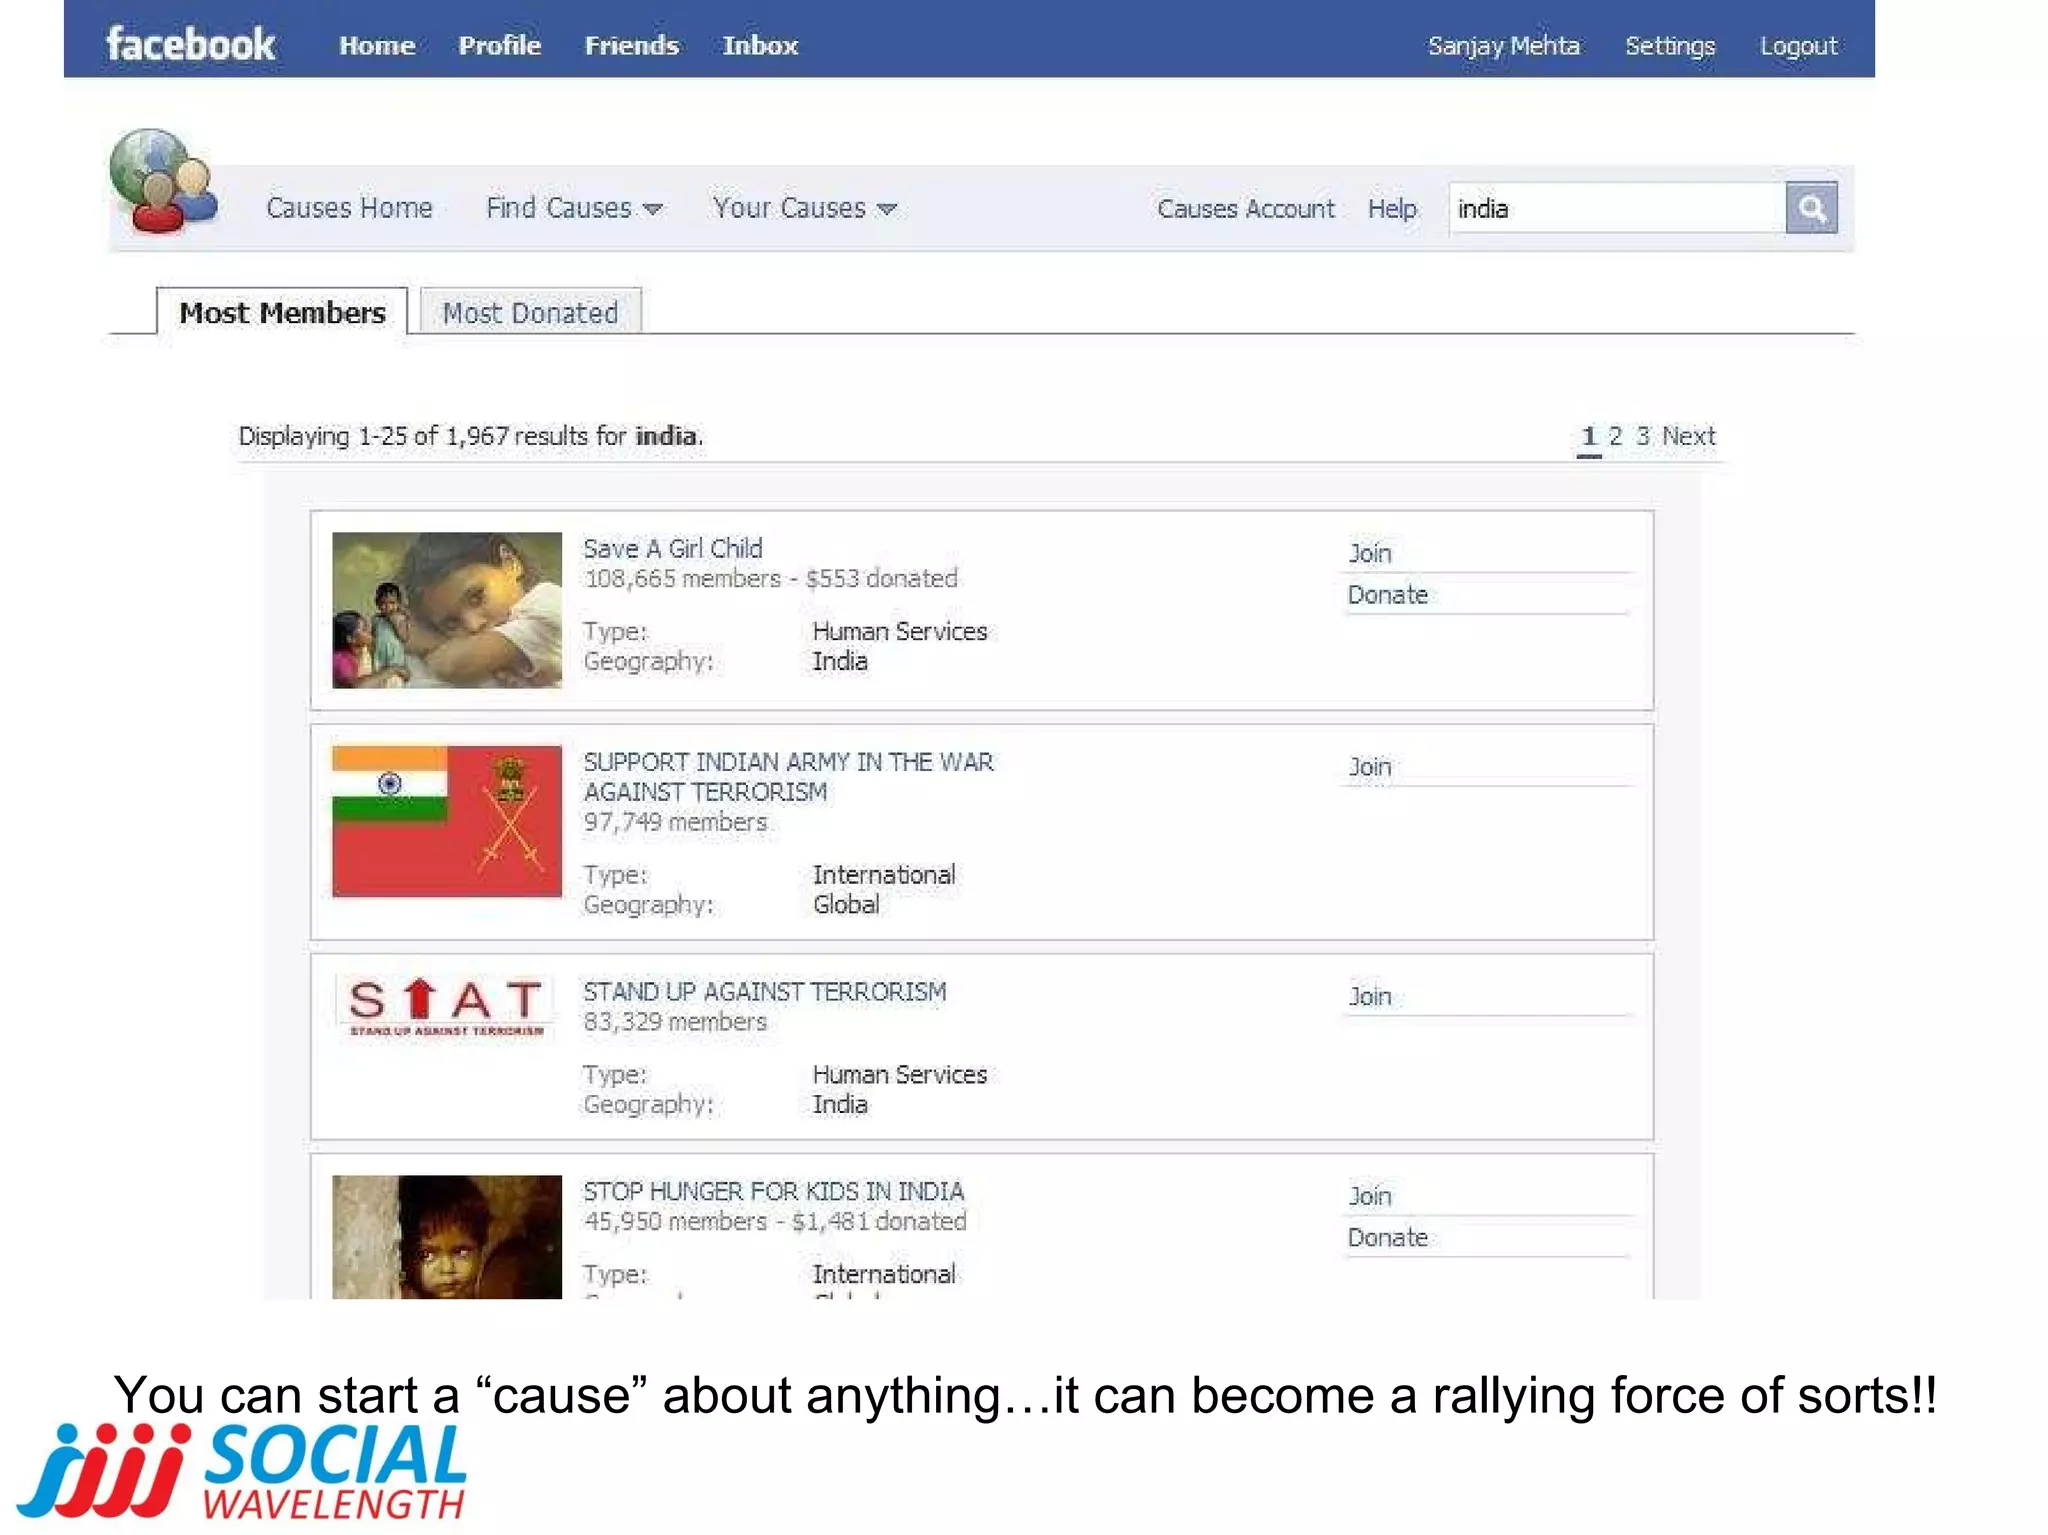Click the search field containing india
Screen dimensions: 2048x1535
click(x=1617, y=208)
